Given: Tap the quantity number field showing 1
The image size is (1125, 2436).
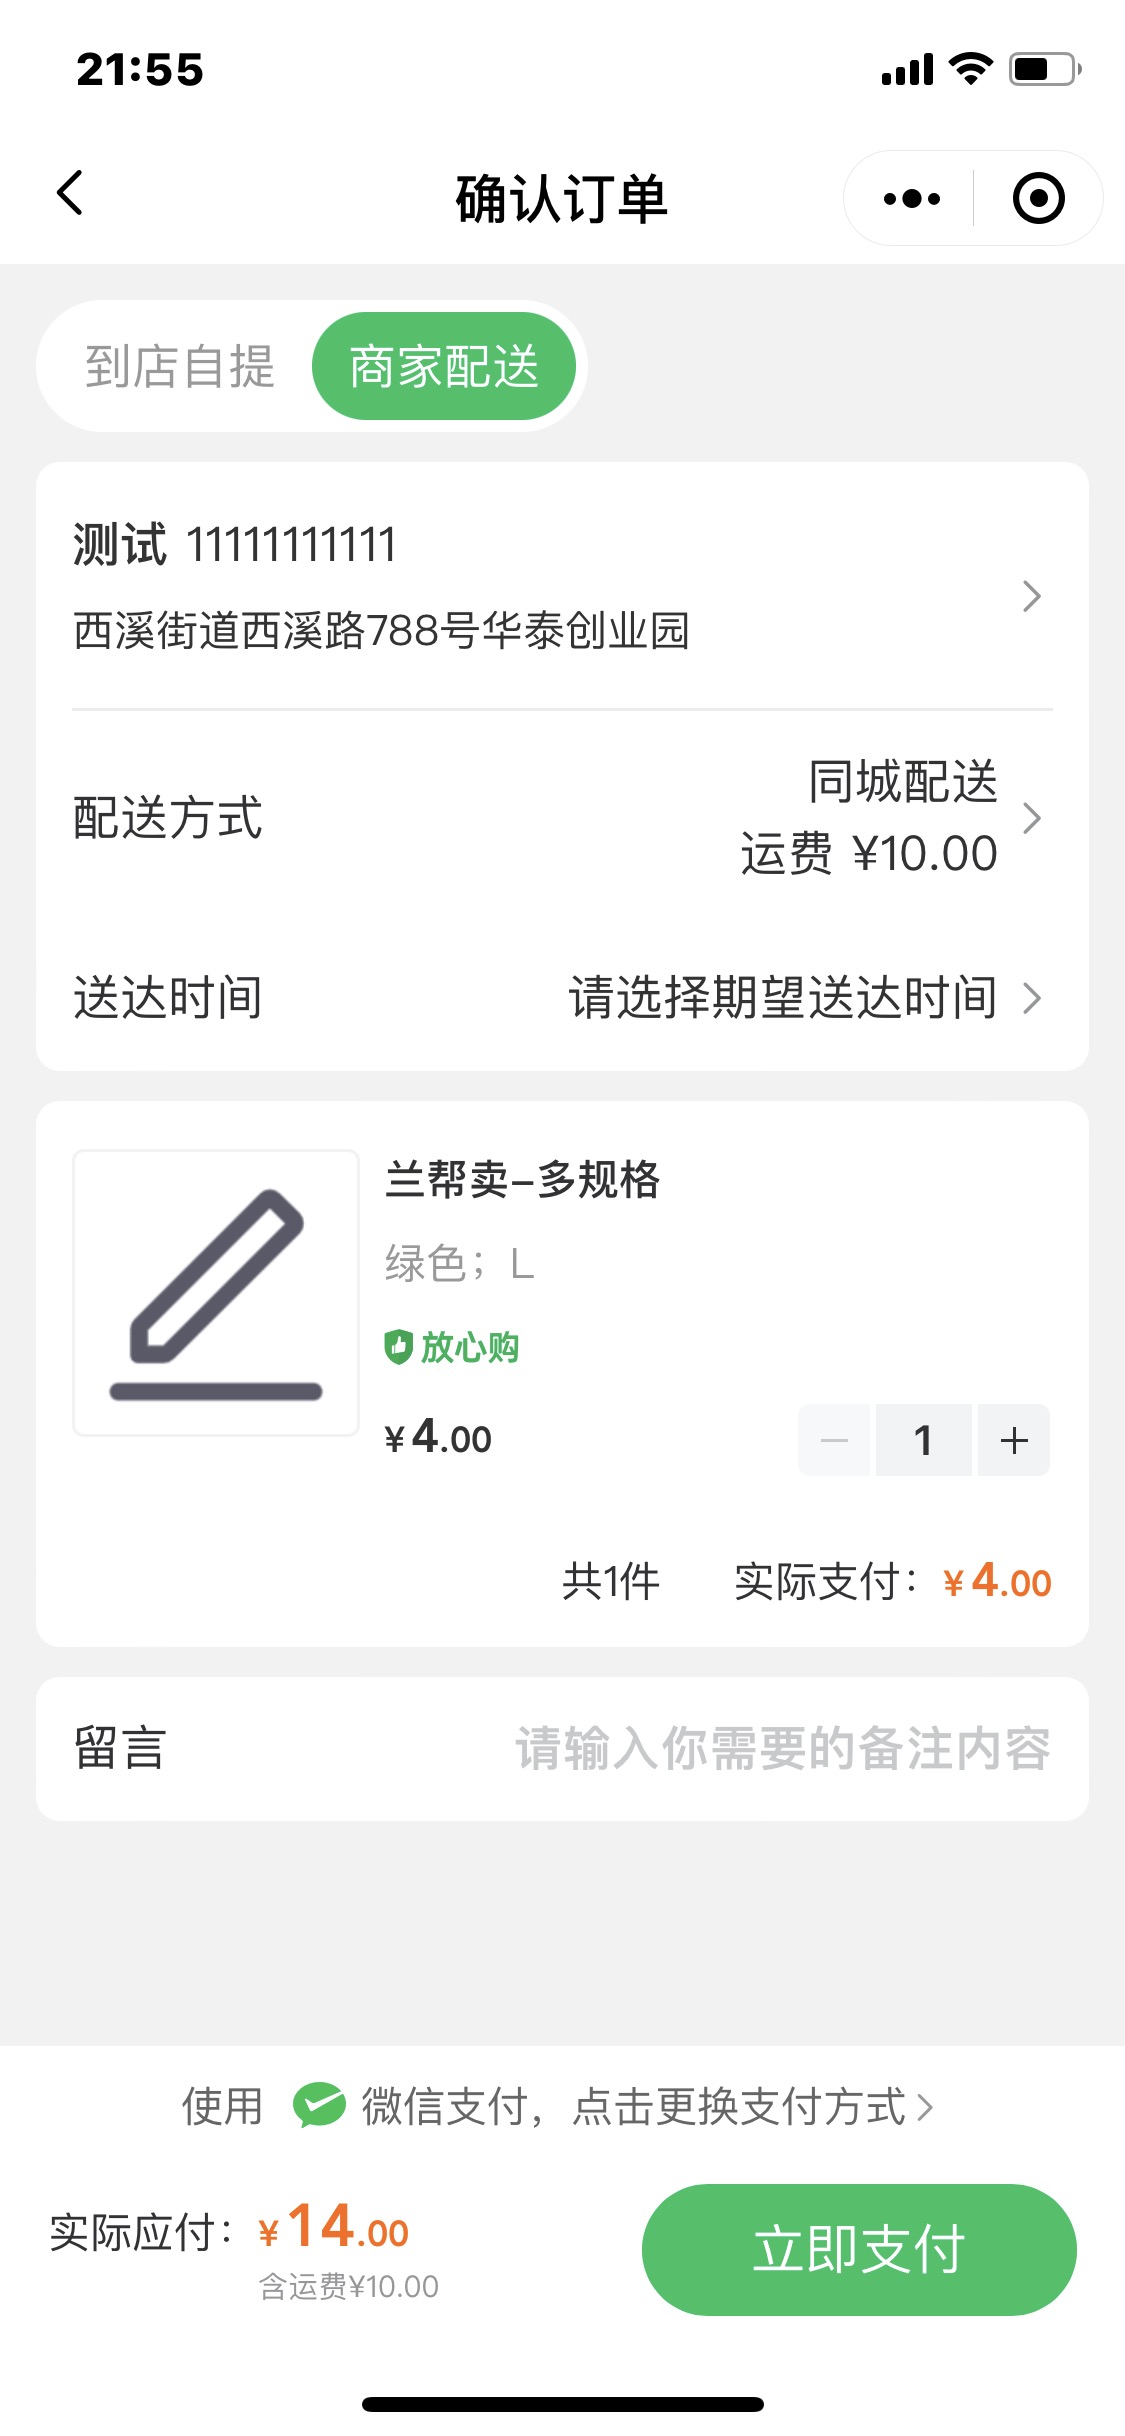Looking at the screenshot, I should [x=923, y=1440].
